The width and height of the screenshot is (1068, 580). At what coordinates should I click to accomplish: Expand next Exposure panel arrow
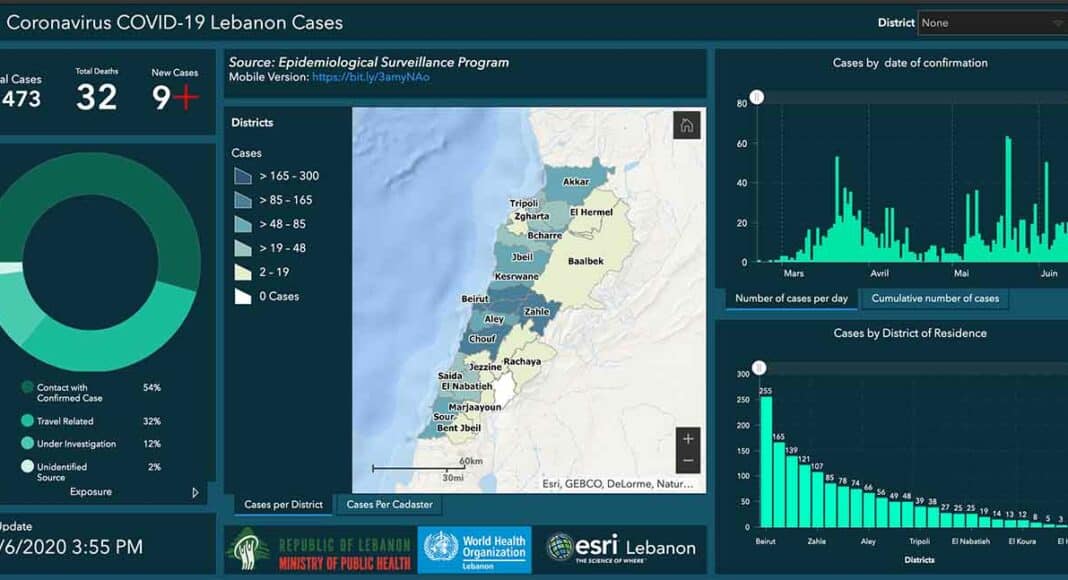[x=195, y=492]
